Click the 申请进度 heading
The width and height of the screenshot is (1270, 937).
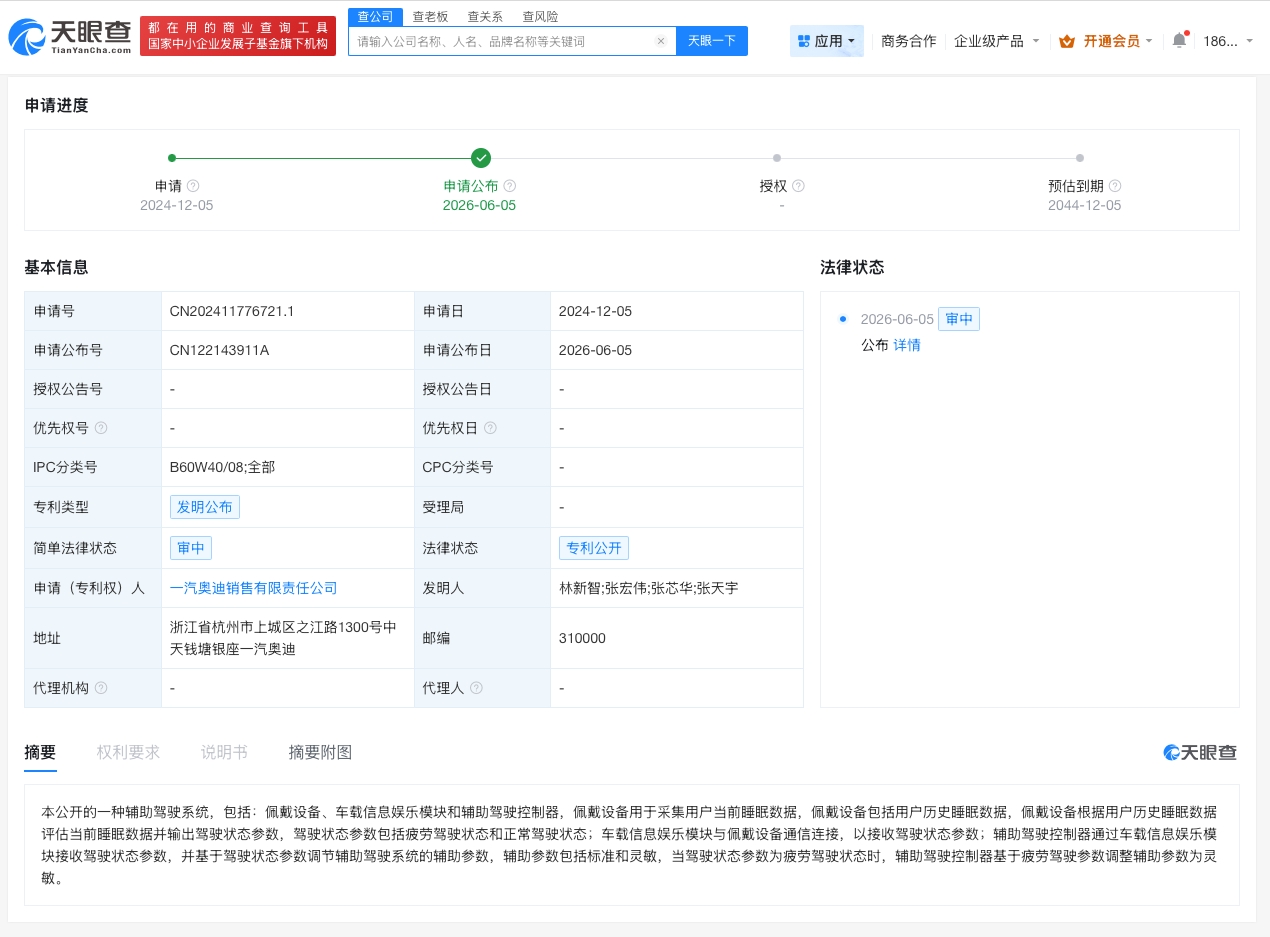[x=56, y=105]
